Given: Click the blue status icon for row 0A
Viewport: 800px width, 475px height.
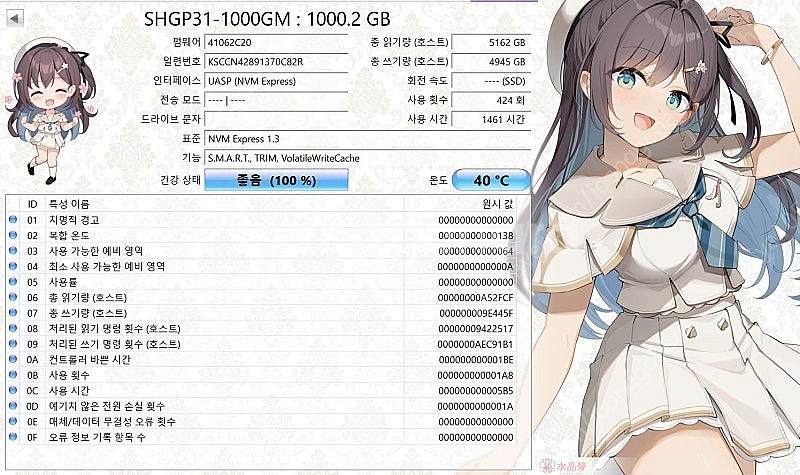Looking at the screenshot, I should point(13,359).
